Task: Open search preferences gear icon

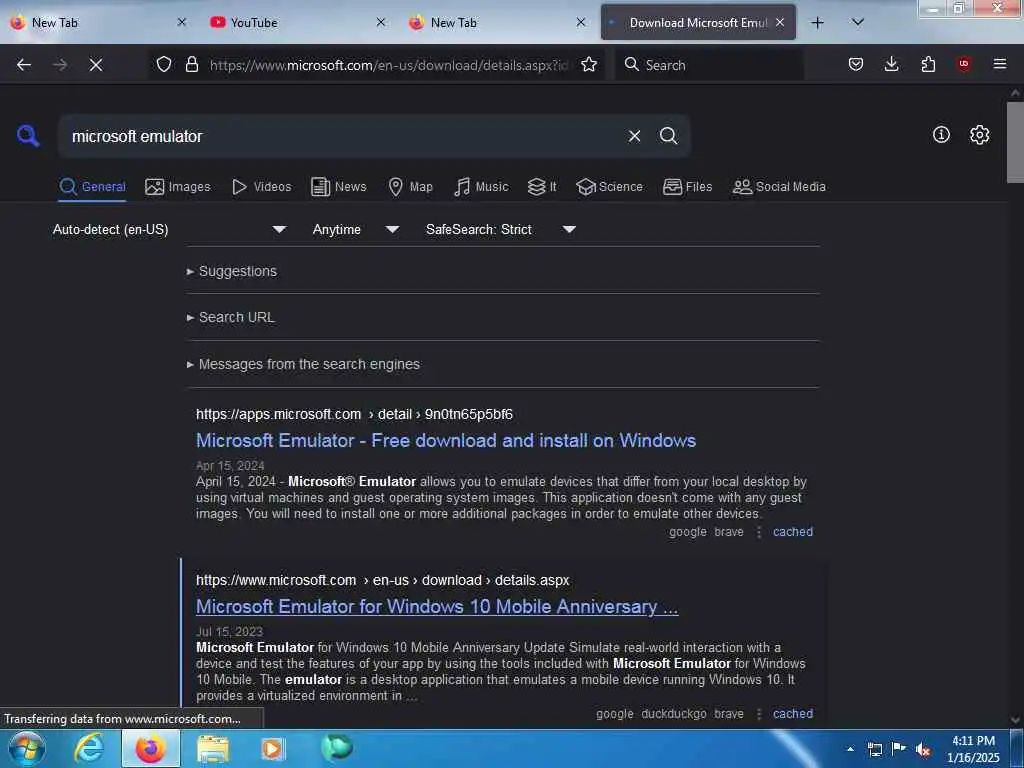Action: pos(979,135)
